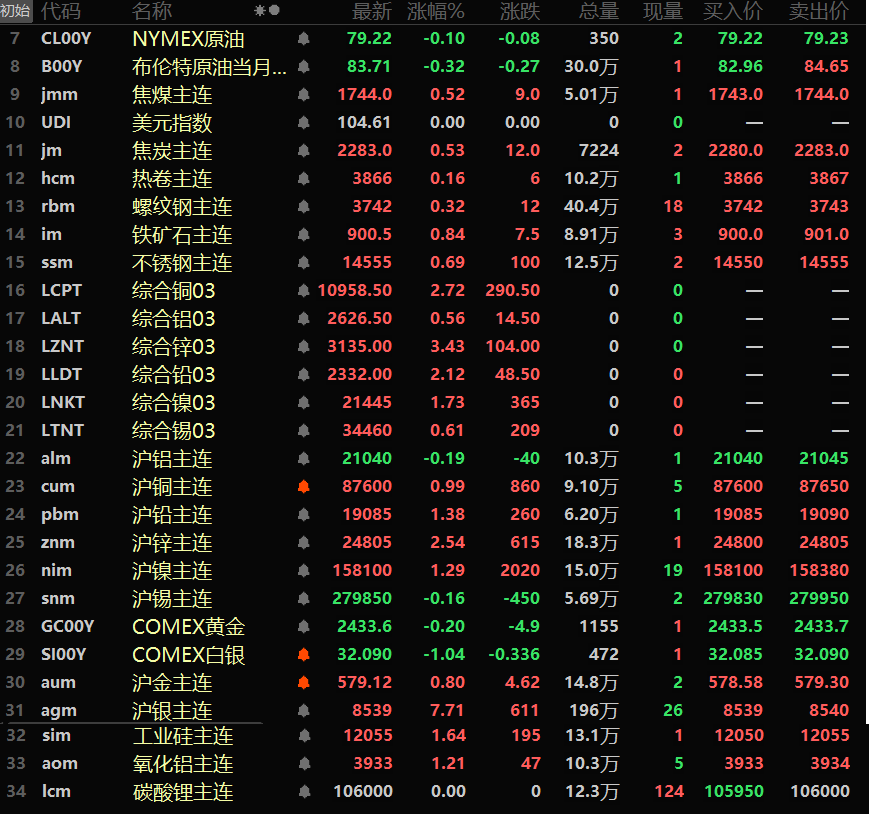Click the COMEX白银 name
869x814 pixels.
188,655
